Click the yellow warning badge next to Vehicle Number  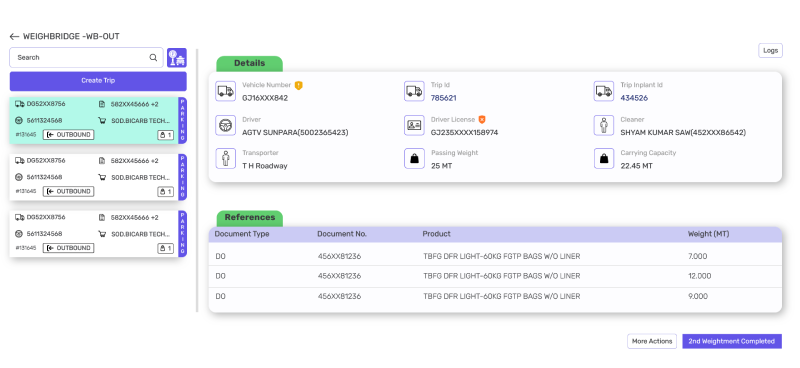tap(298, 85)
